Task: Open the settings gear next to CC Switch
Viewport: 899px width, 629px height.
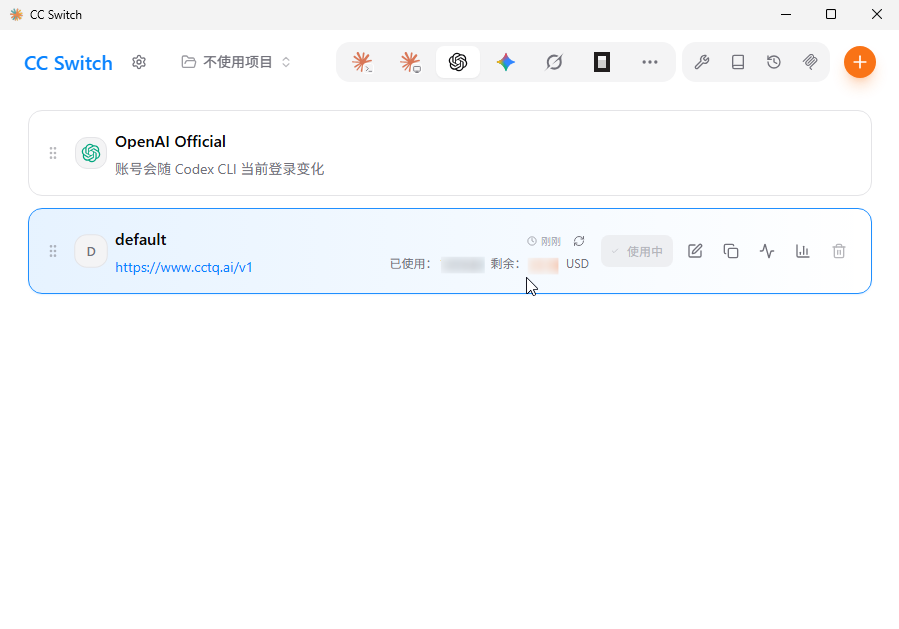Action: click(139, 62)
